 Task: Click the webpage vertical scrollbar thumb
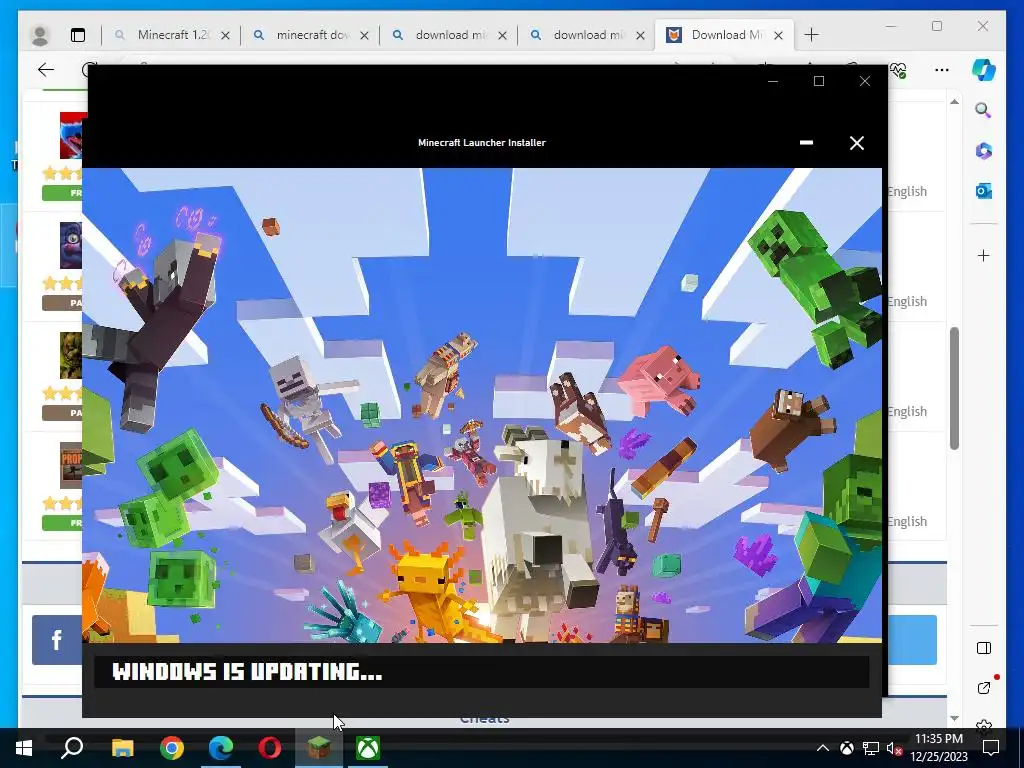pyautogui.click(x=954, y=389)
